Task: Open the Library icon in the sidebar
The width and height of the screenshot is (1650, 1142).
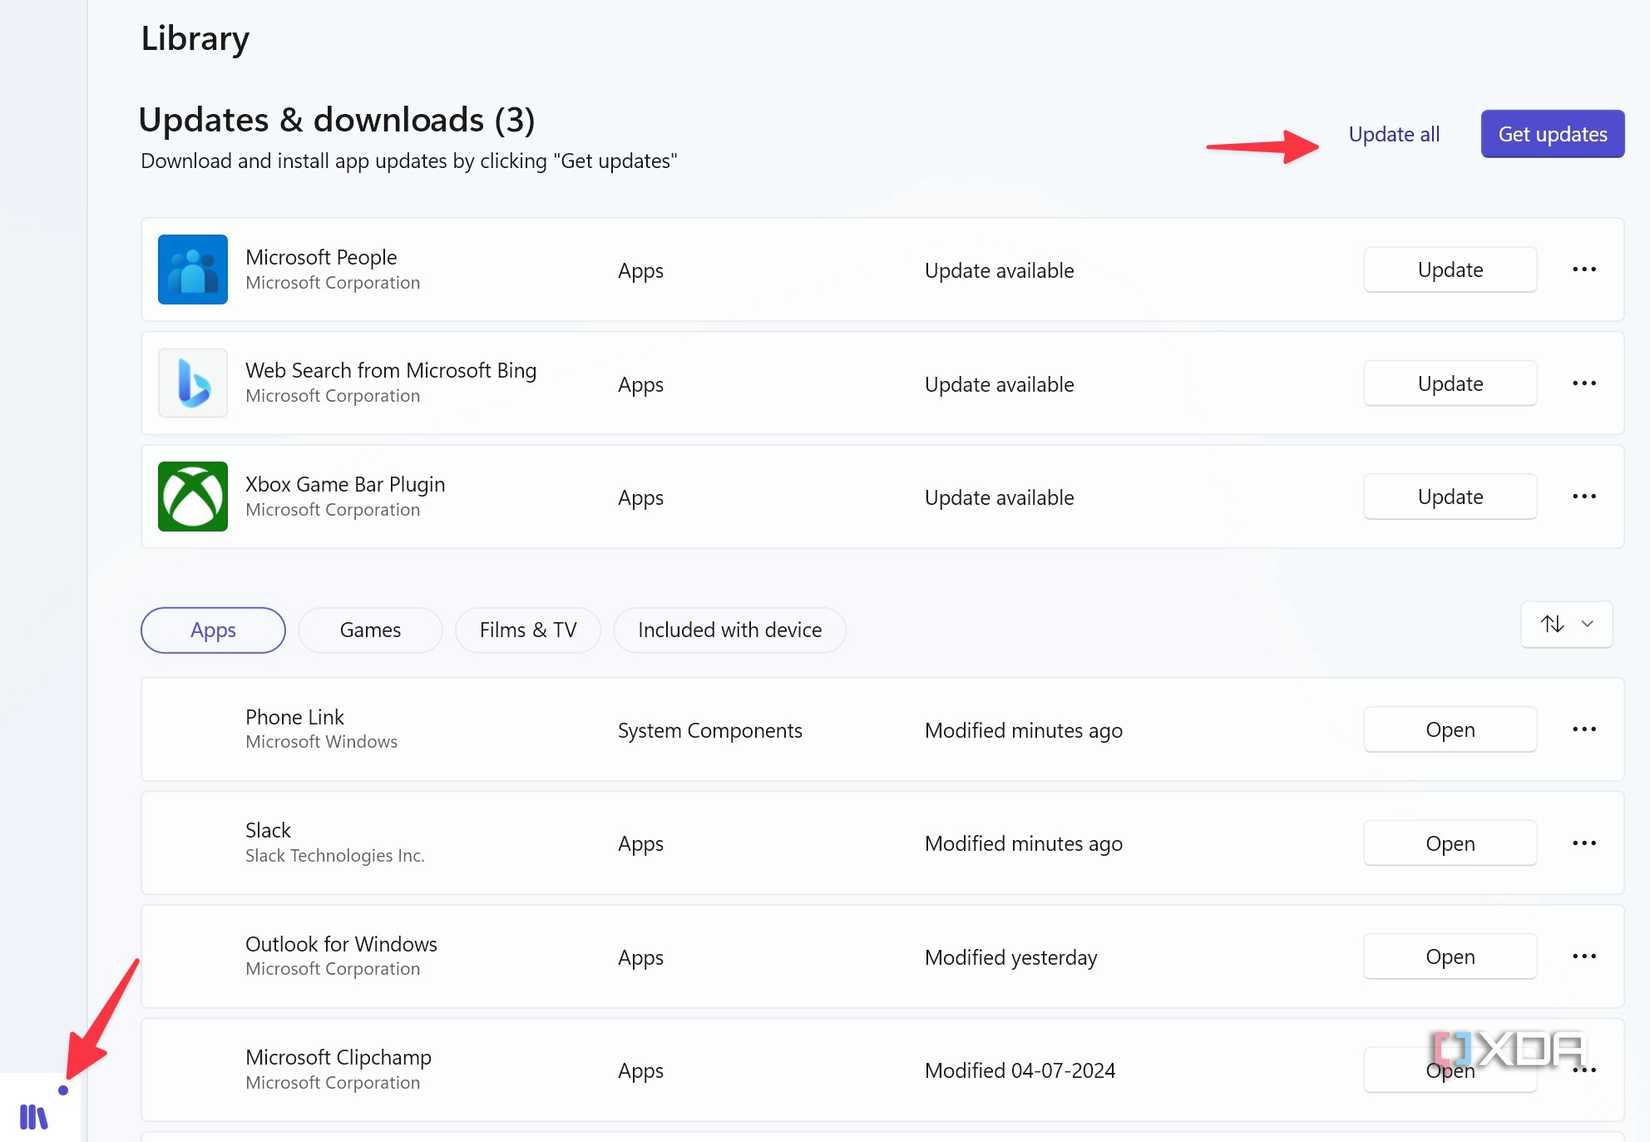Action: (x=34, y=1116)
